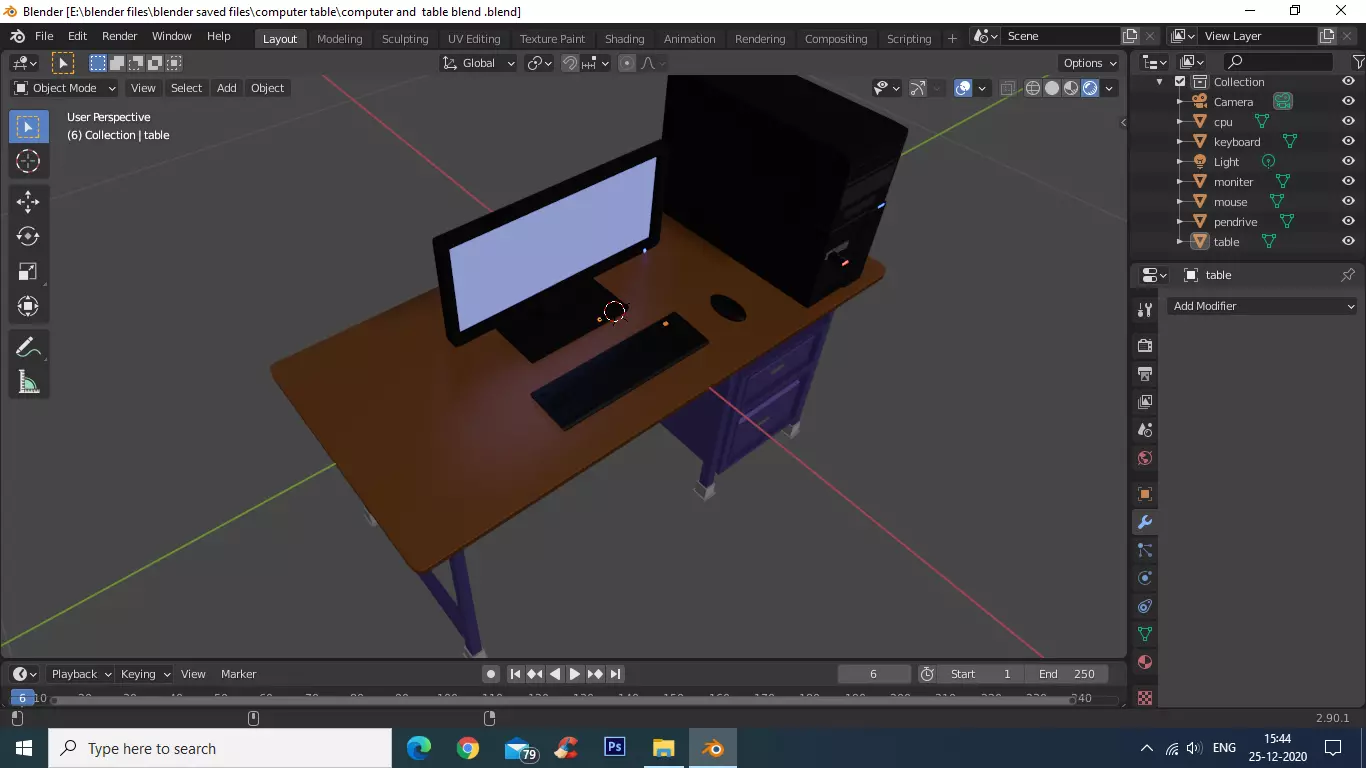The height and width of the screenshot is (768, 1366).
Task: Jump to the timeline end frame
Action: [616, 674]
